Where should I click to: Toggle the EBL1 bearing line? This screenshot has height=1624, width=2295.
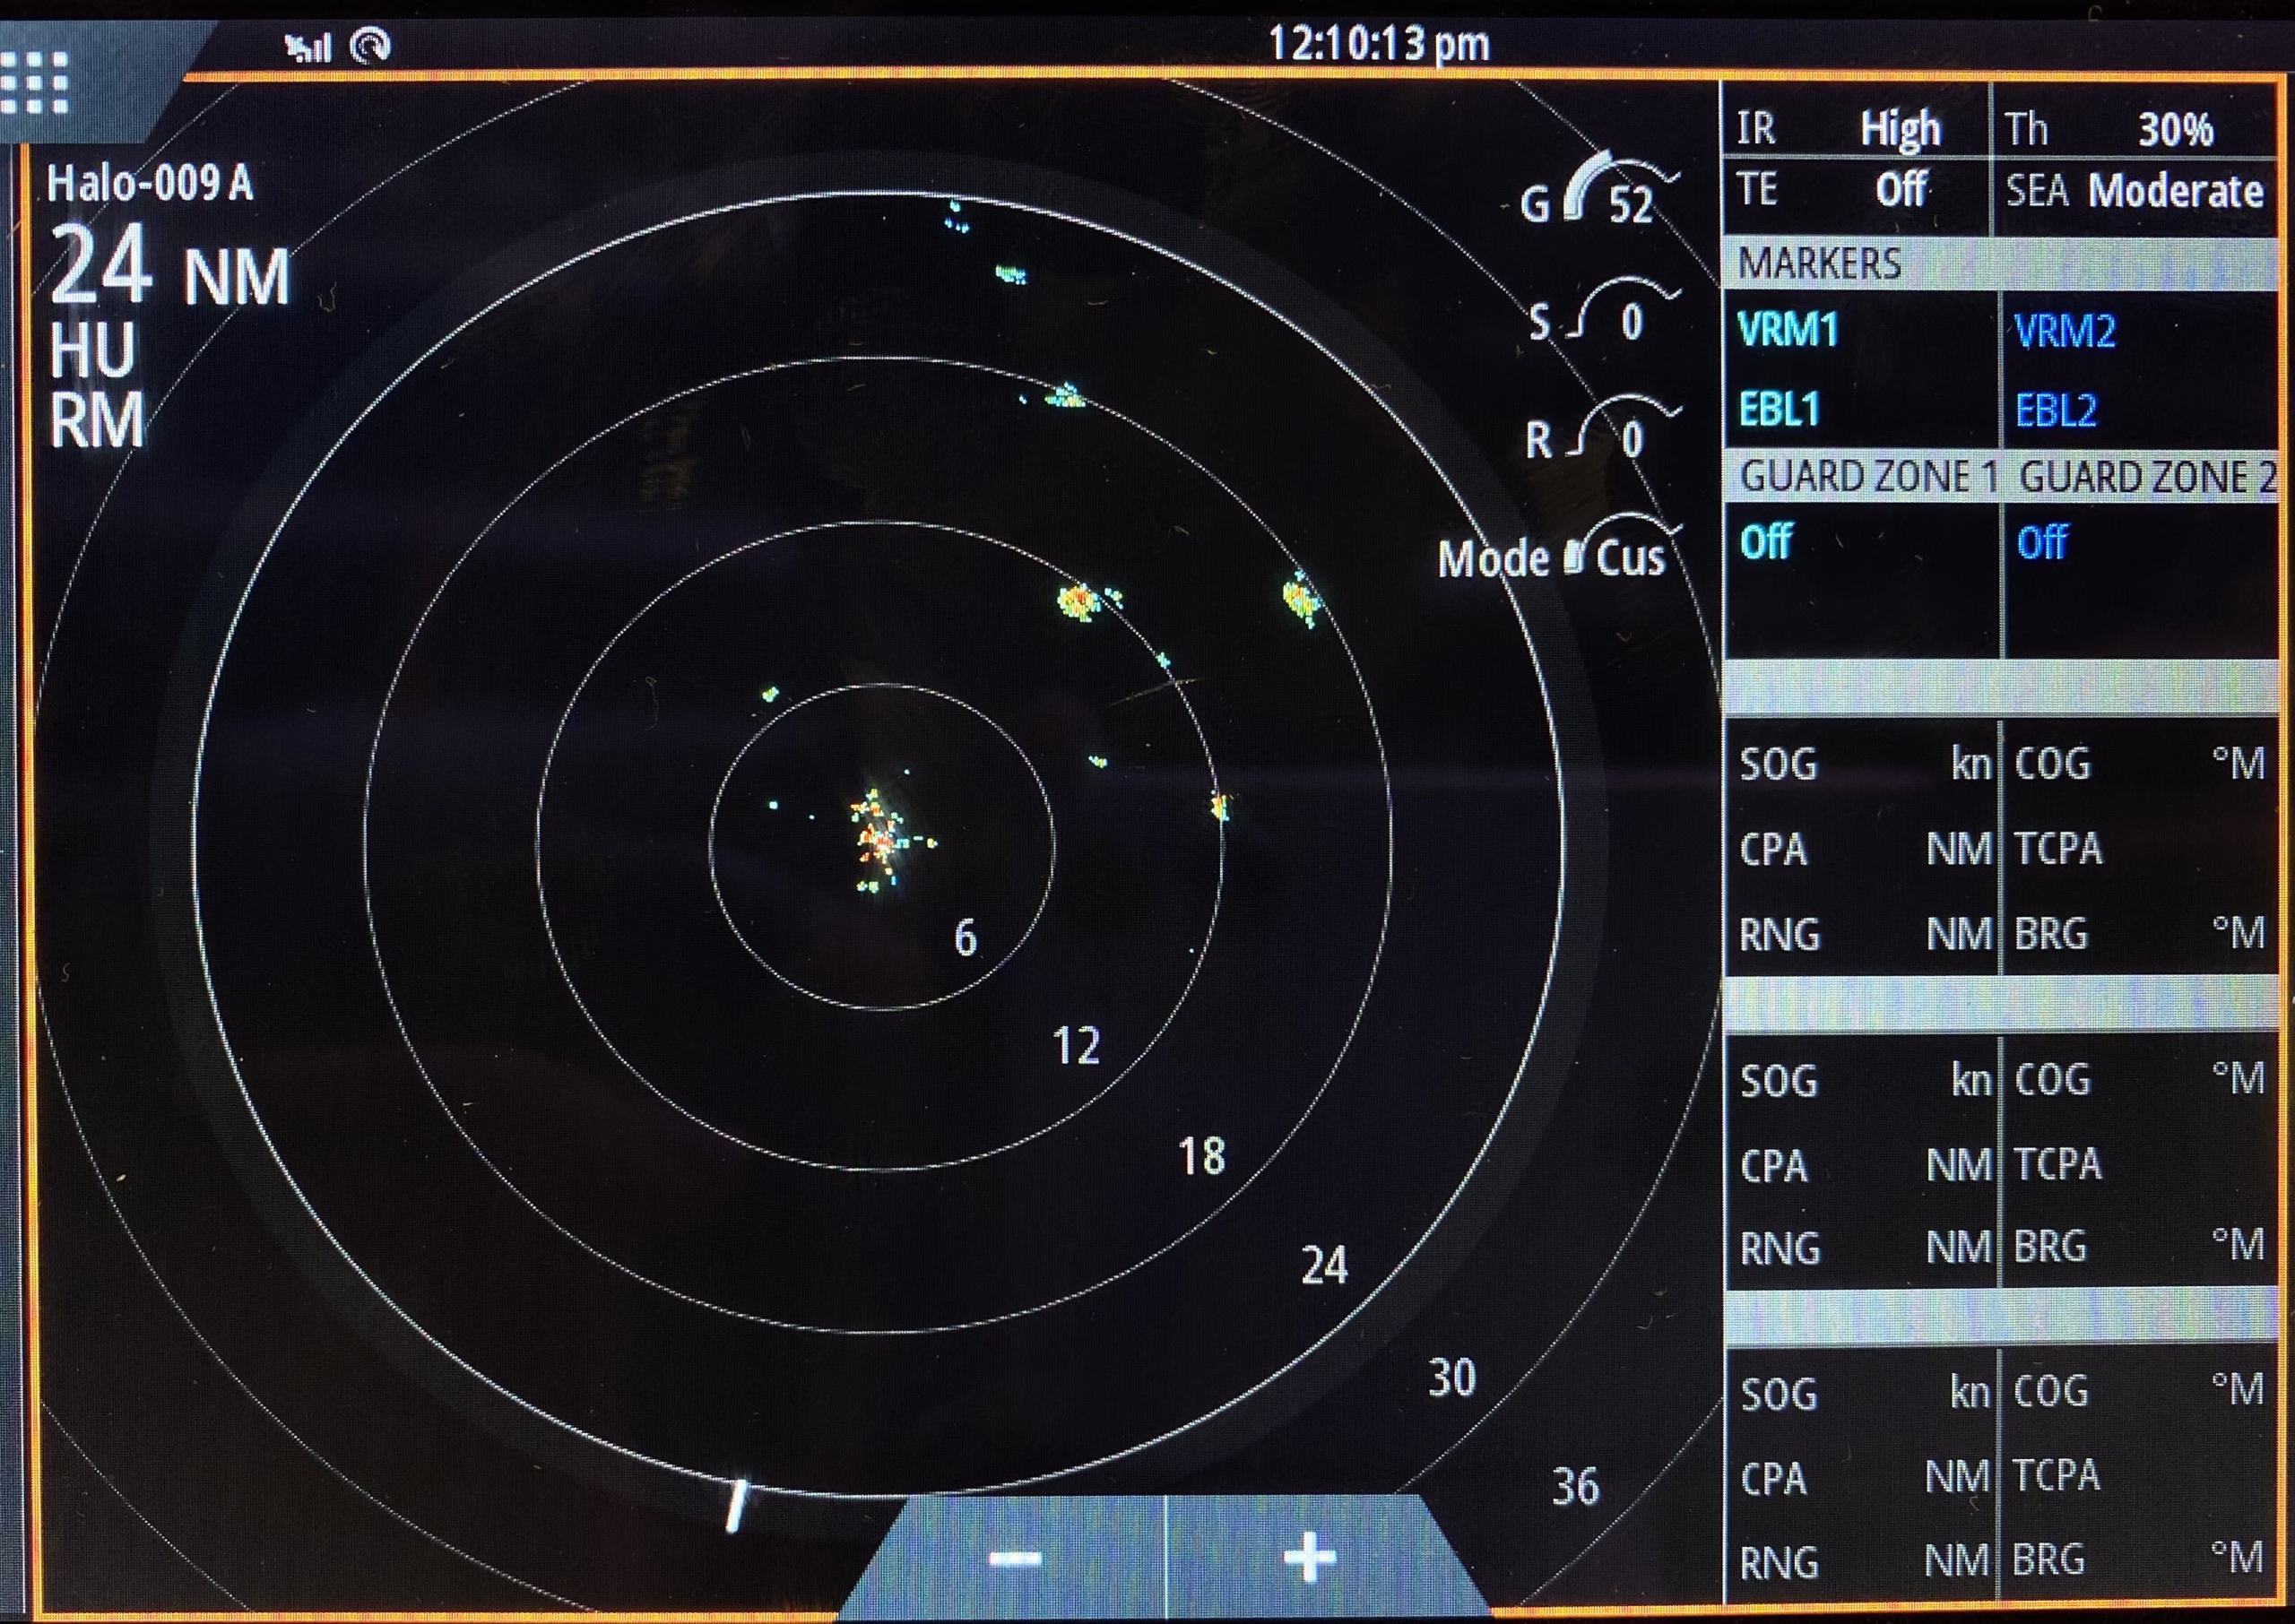(x=1779, y=409)
